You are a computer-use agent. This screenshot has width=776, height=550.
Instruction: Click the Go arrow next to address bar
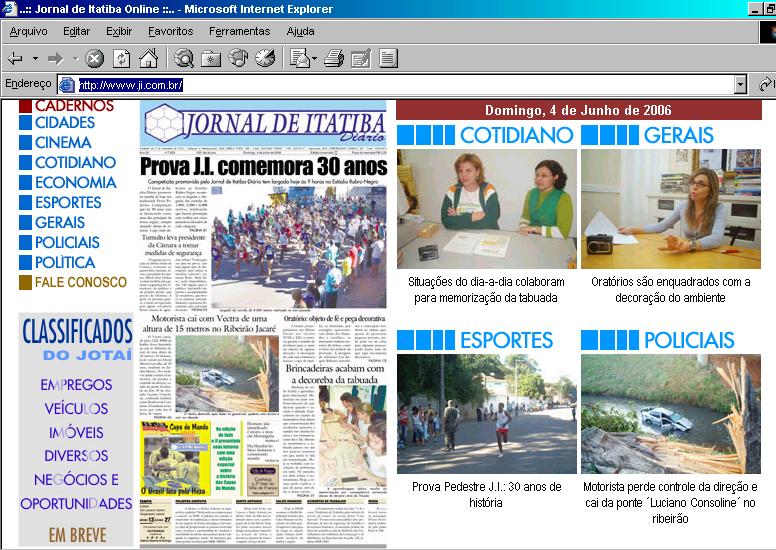pos(766,85)
